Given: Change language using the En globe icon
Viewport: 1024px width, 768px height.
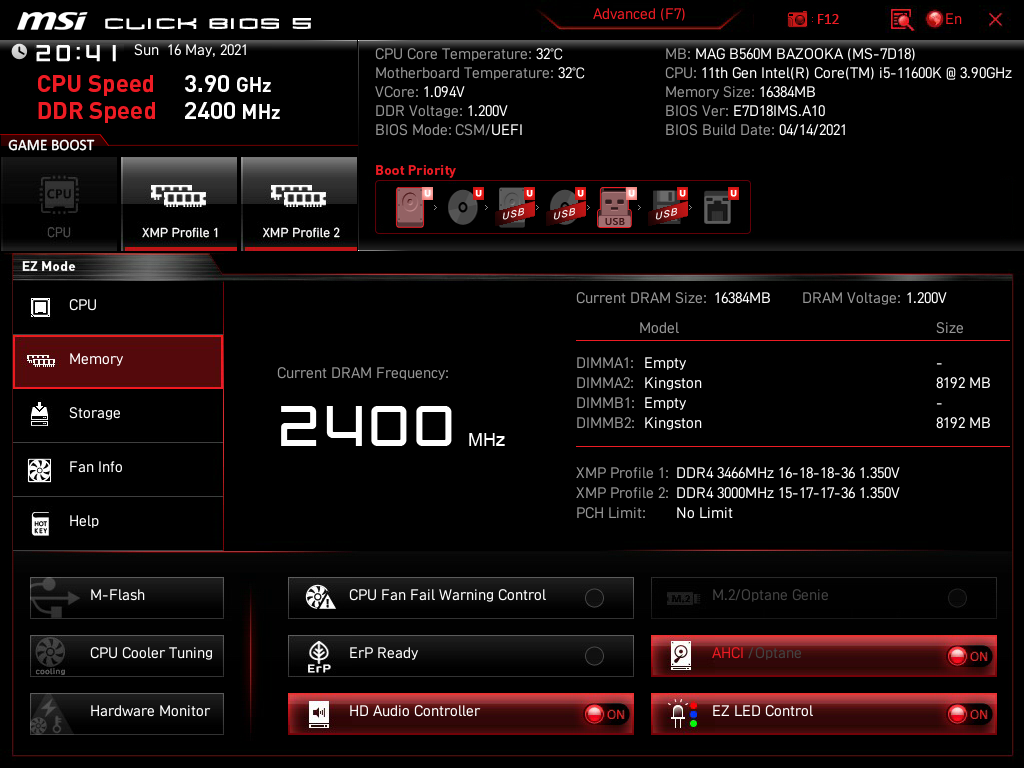Looking at the screenshot, I should (x=944, y=20).
